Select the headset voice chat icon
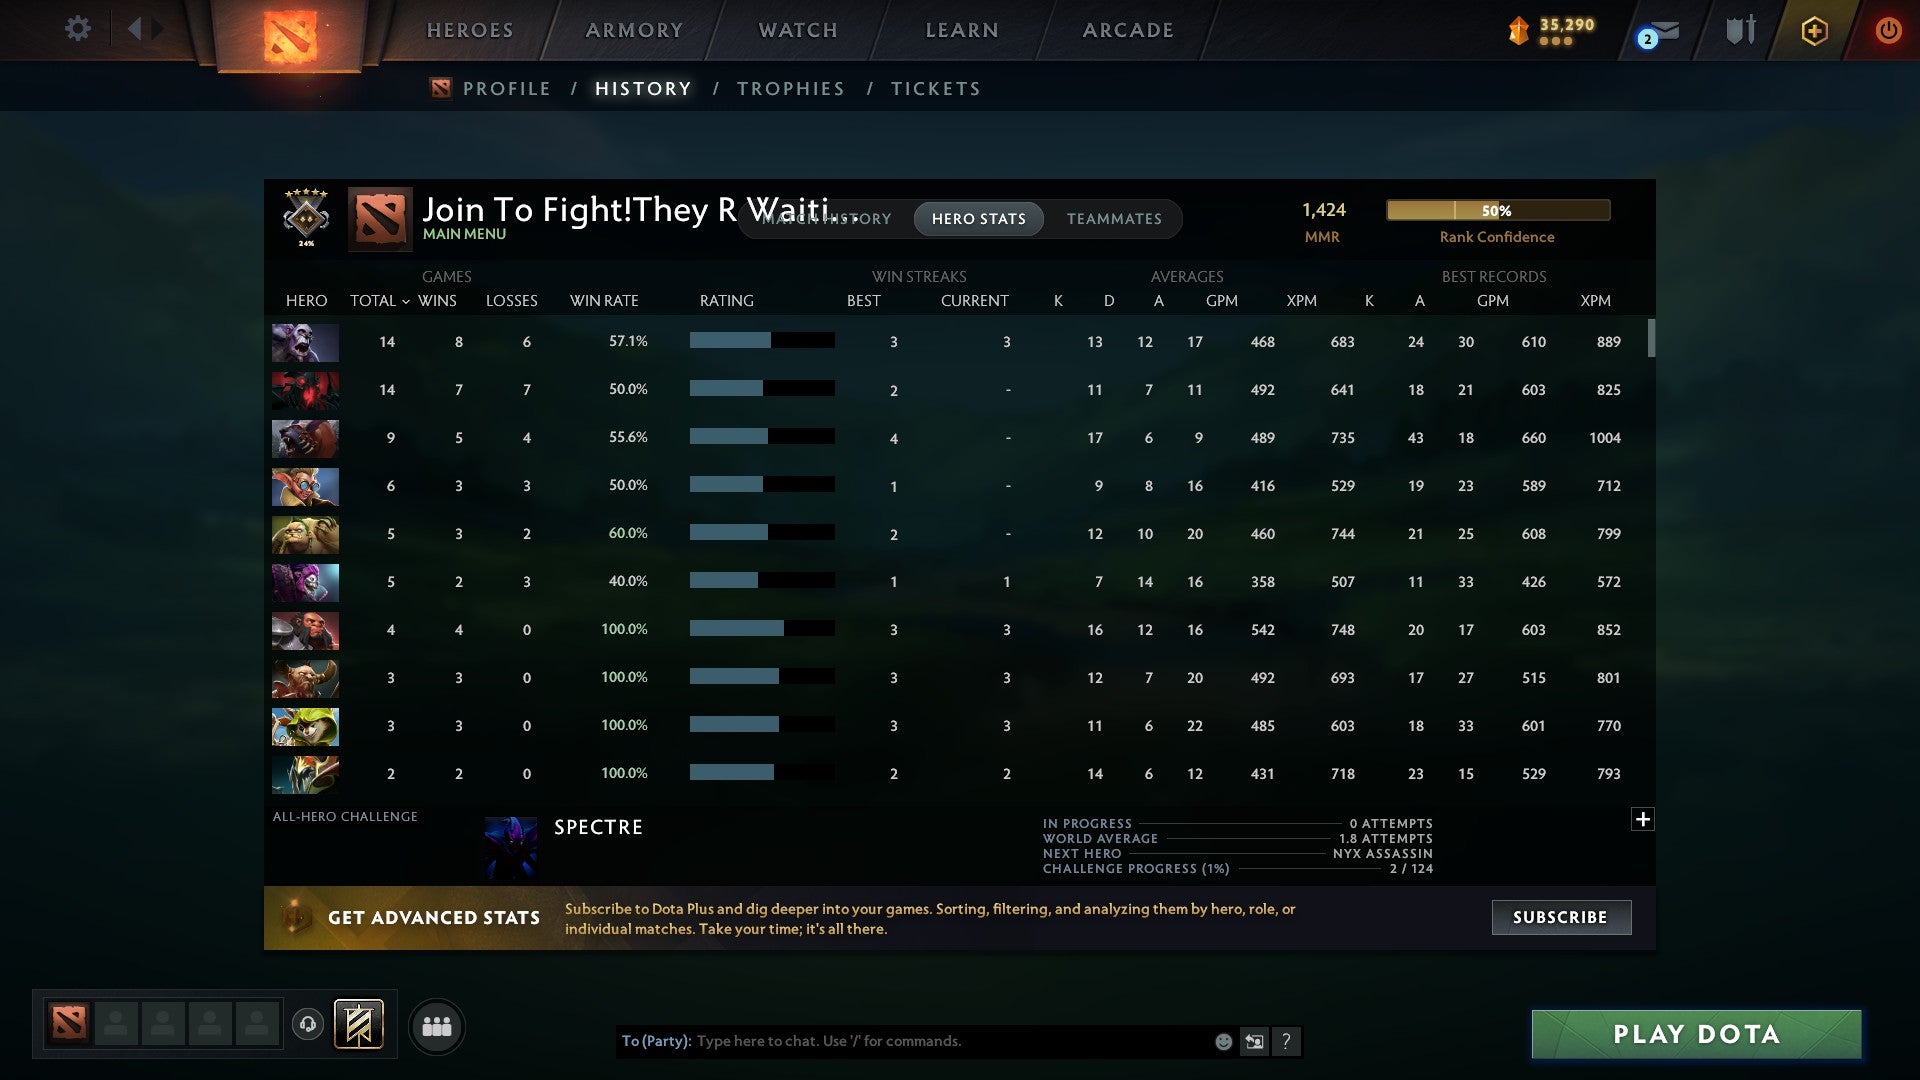The width and height of the screenshot is (1920, 1080). [308, 1026]
